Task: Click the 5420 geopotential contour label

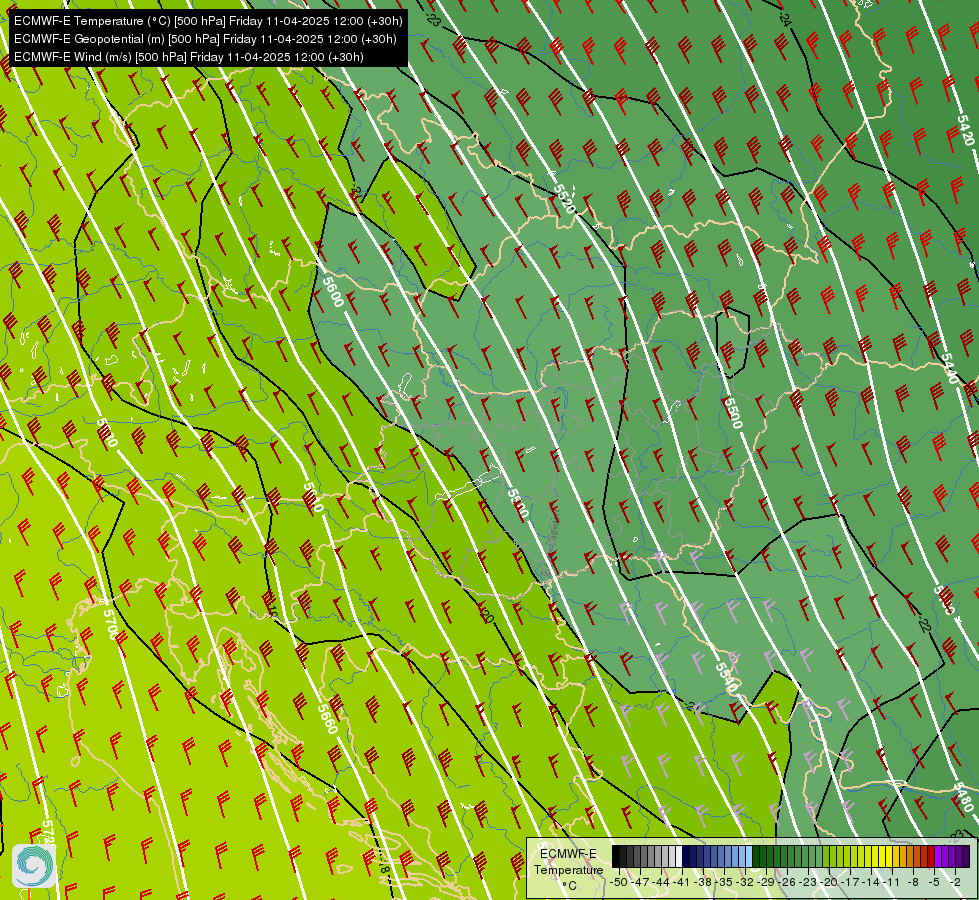Action: click(x=965, y=131)
